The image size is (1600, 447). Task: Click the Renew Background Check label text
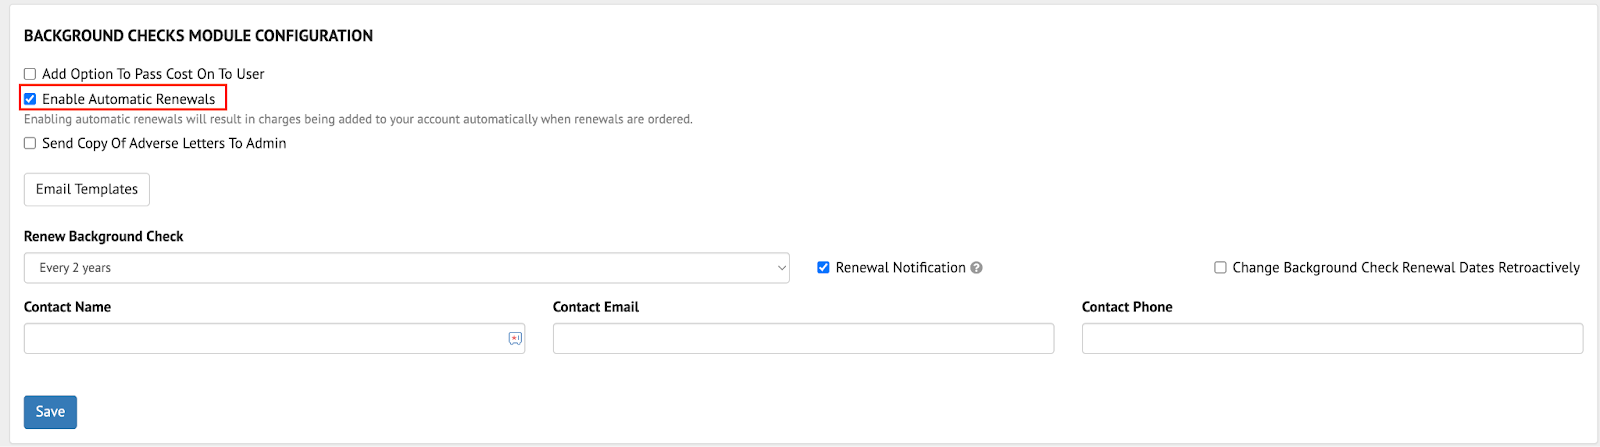(104, 237)
